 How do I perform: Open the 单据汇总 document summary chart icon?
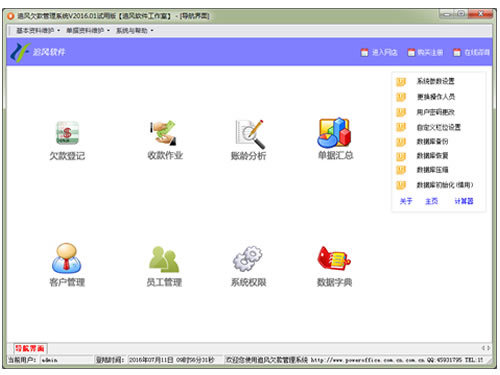coord(335,140)
